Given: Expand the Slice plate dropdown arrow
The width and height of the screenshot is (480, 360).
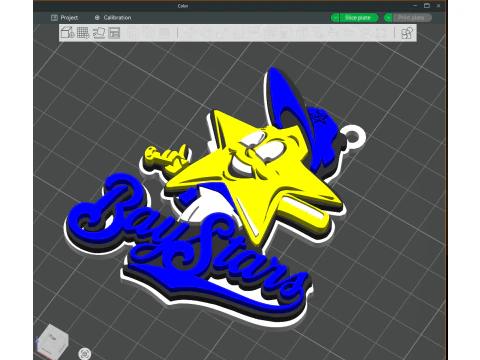Looking at the screenshot, I should pyautogui.click(x=335, y=18).
